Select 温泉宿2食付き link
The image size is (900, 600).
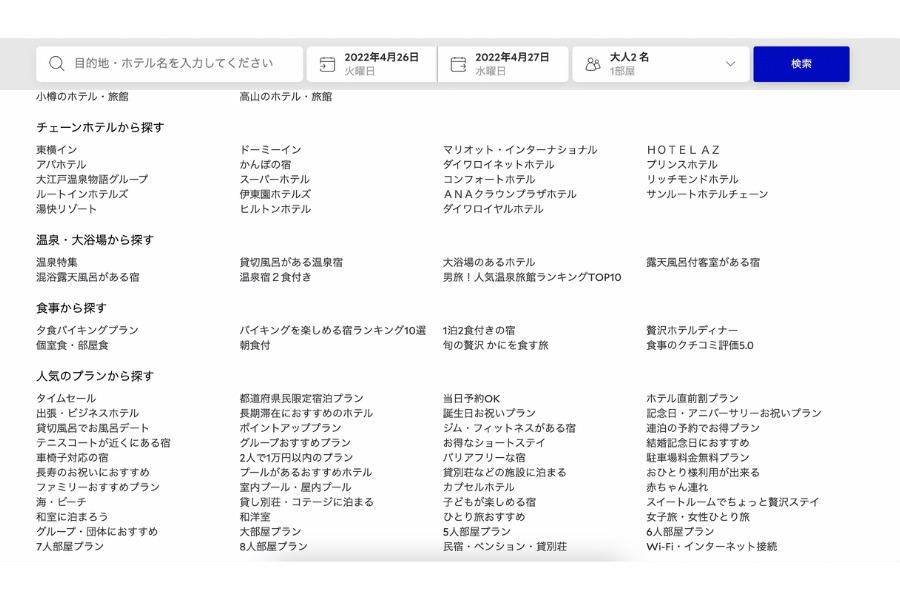coord(276,277)
